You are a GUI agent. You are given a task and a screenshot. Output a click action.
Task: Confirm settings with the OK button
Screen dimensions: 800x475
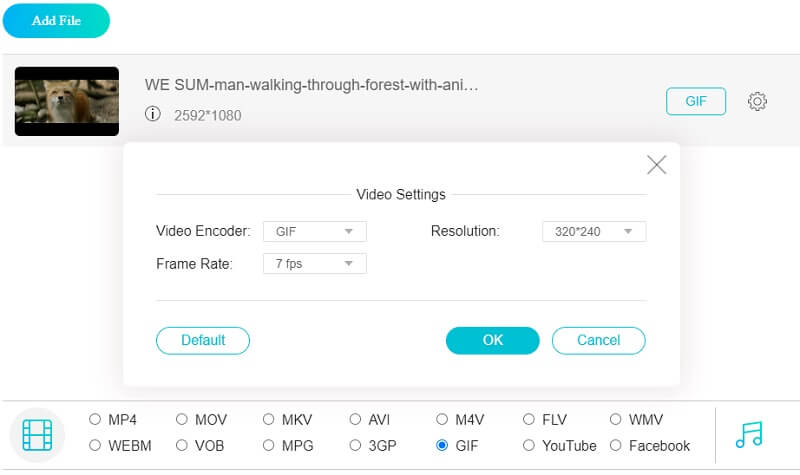492,340
